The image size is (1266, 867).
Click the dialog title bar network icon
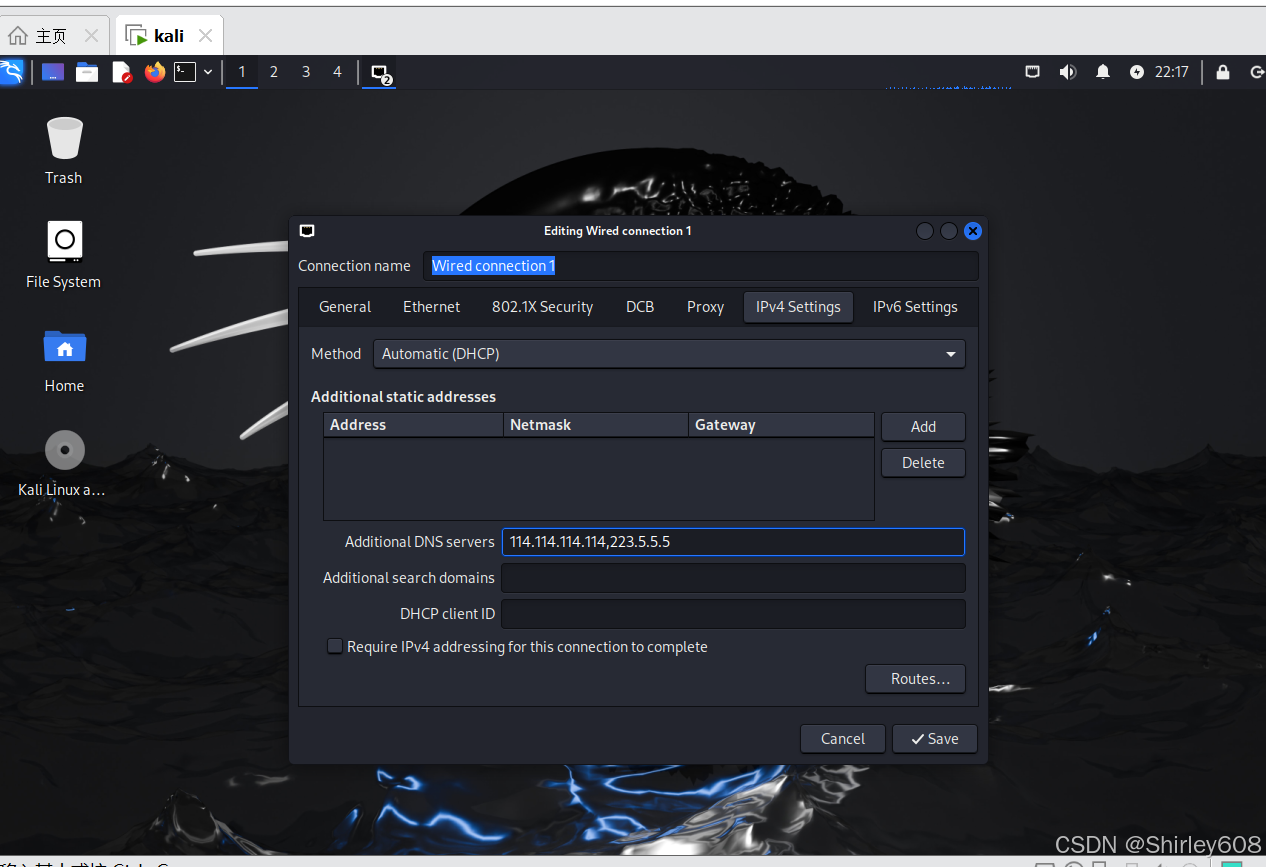coord(307,231)
